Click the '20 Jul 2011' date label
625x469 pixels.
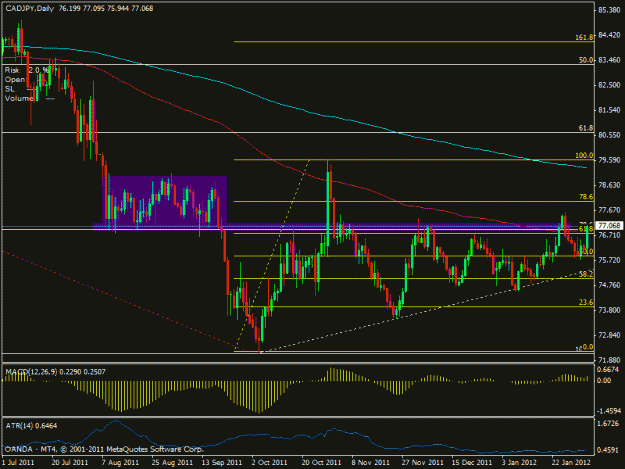[70, 463]
